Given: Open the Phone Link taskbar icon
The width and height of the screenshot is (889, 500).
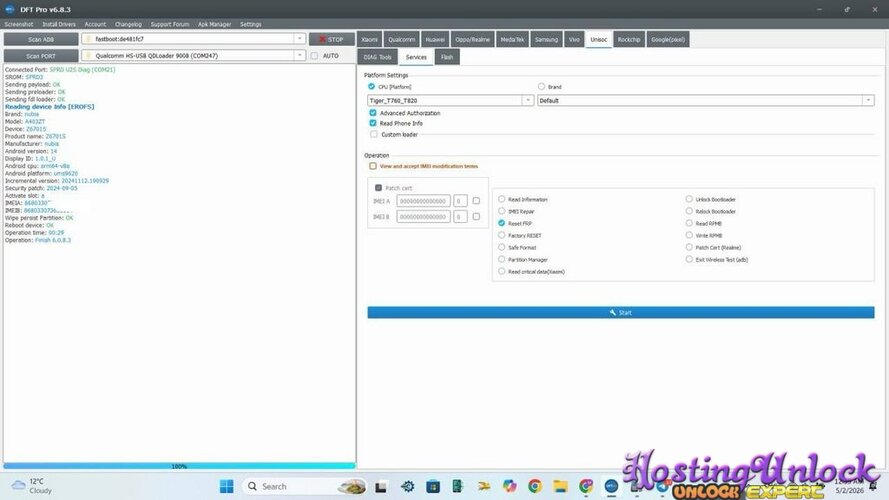Looking at the screenshot, I should pyautogui.click(x=458, y=486).
